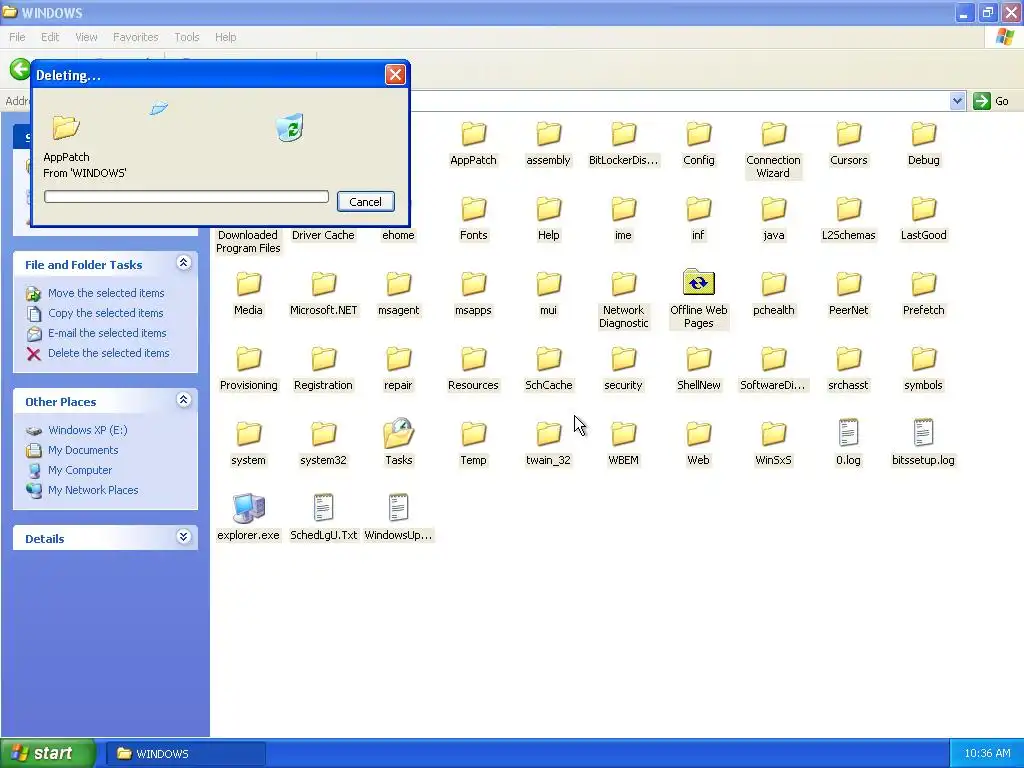This screenshot has height=768, width=1024.
Task: Click the green Go arrow button
Action: pos(982,101)
